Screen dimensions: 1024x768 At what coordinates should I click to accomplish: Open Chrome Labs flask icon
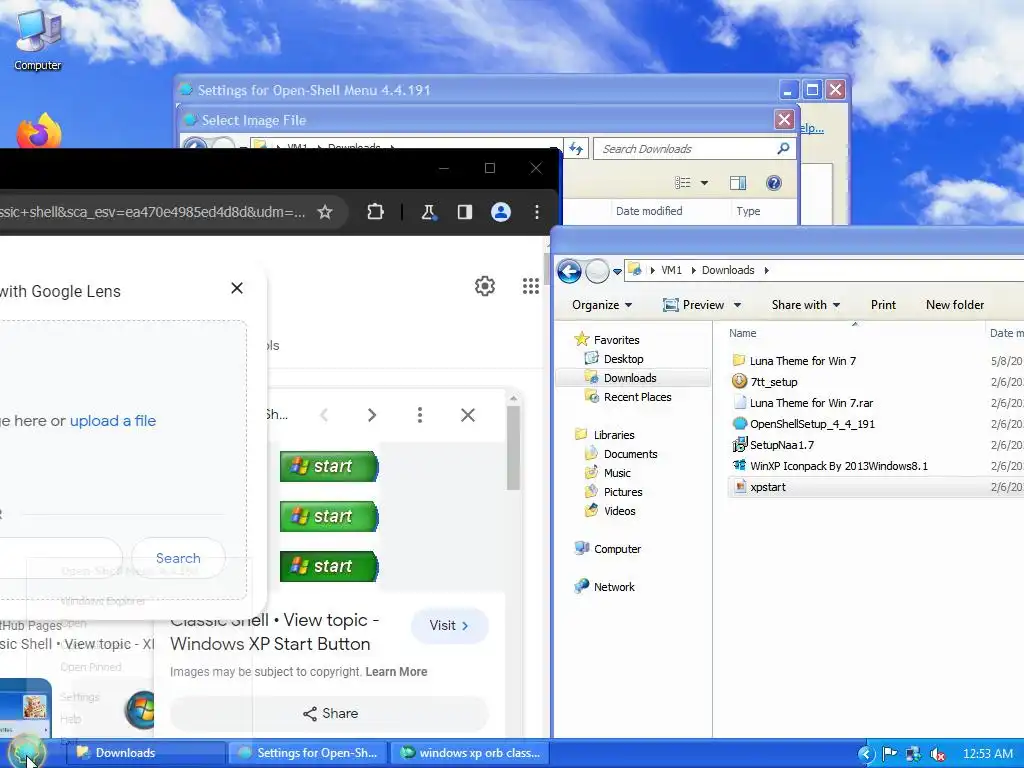(x=428, y=212)
